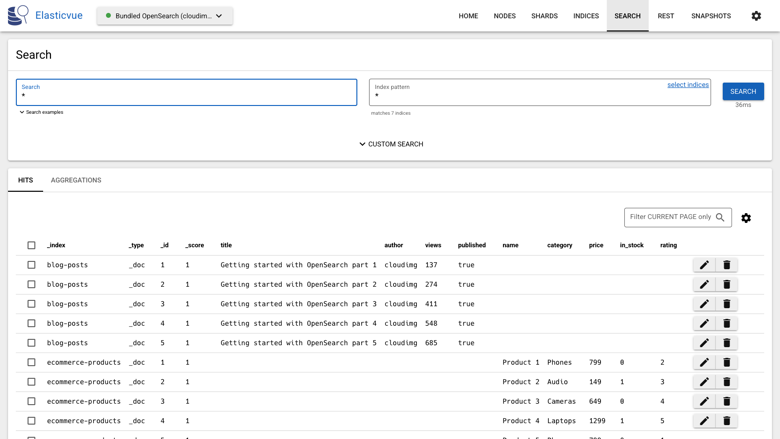Switch to the AGGREGATIONS tab
Screen dimensions: 780x439
tap(76, 180)
